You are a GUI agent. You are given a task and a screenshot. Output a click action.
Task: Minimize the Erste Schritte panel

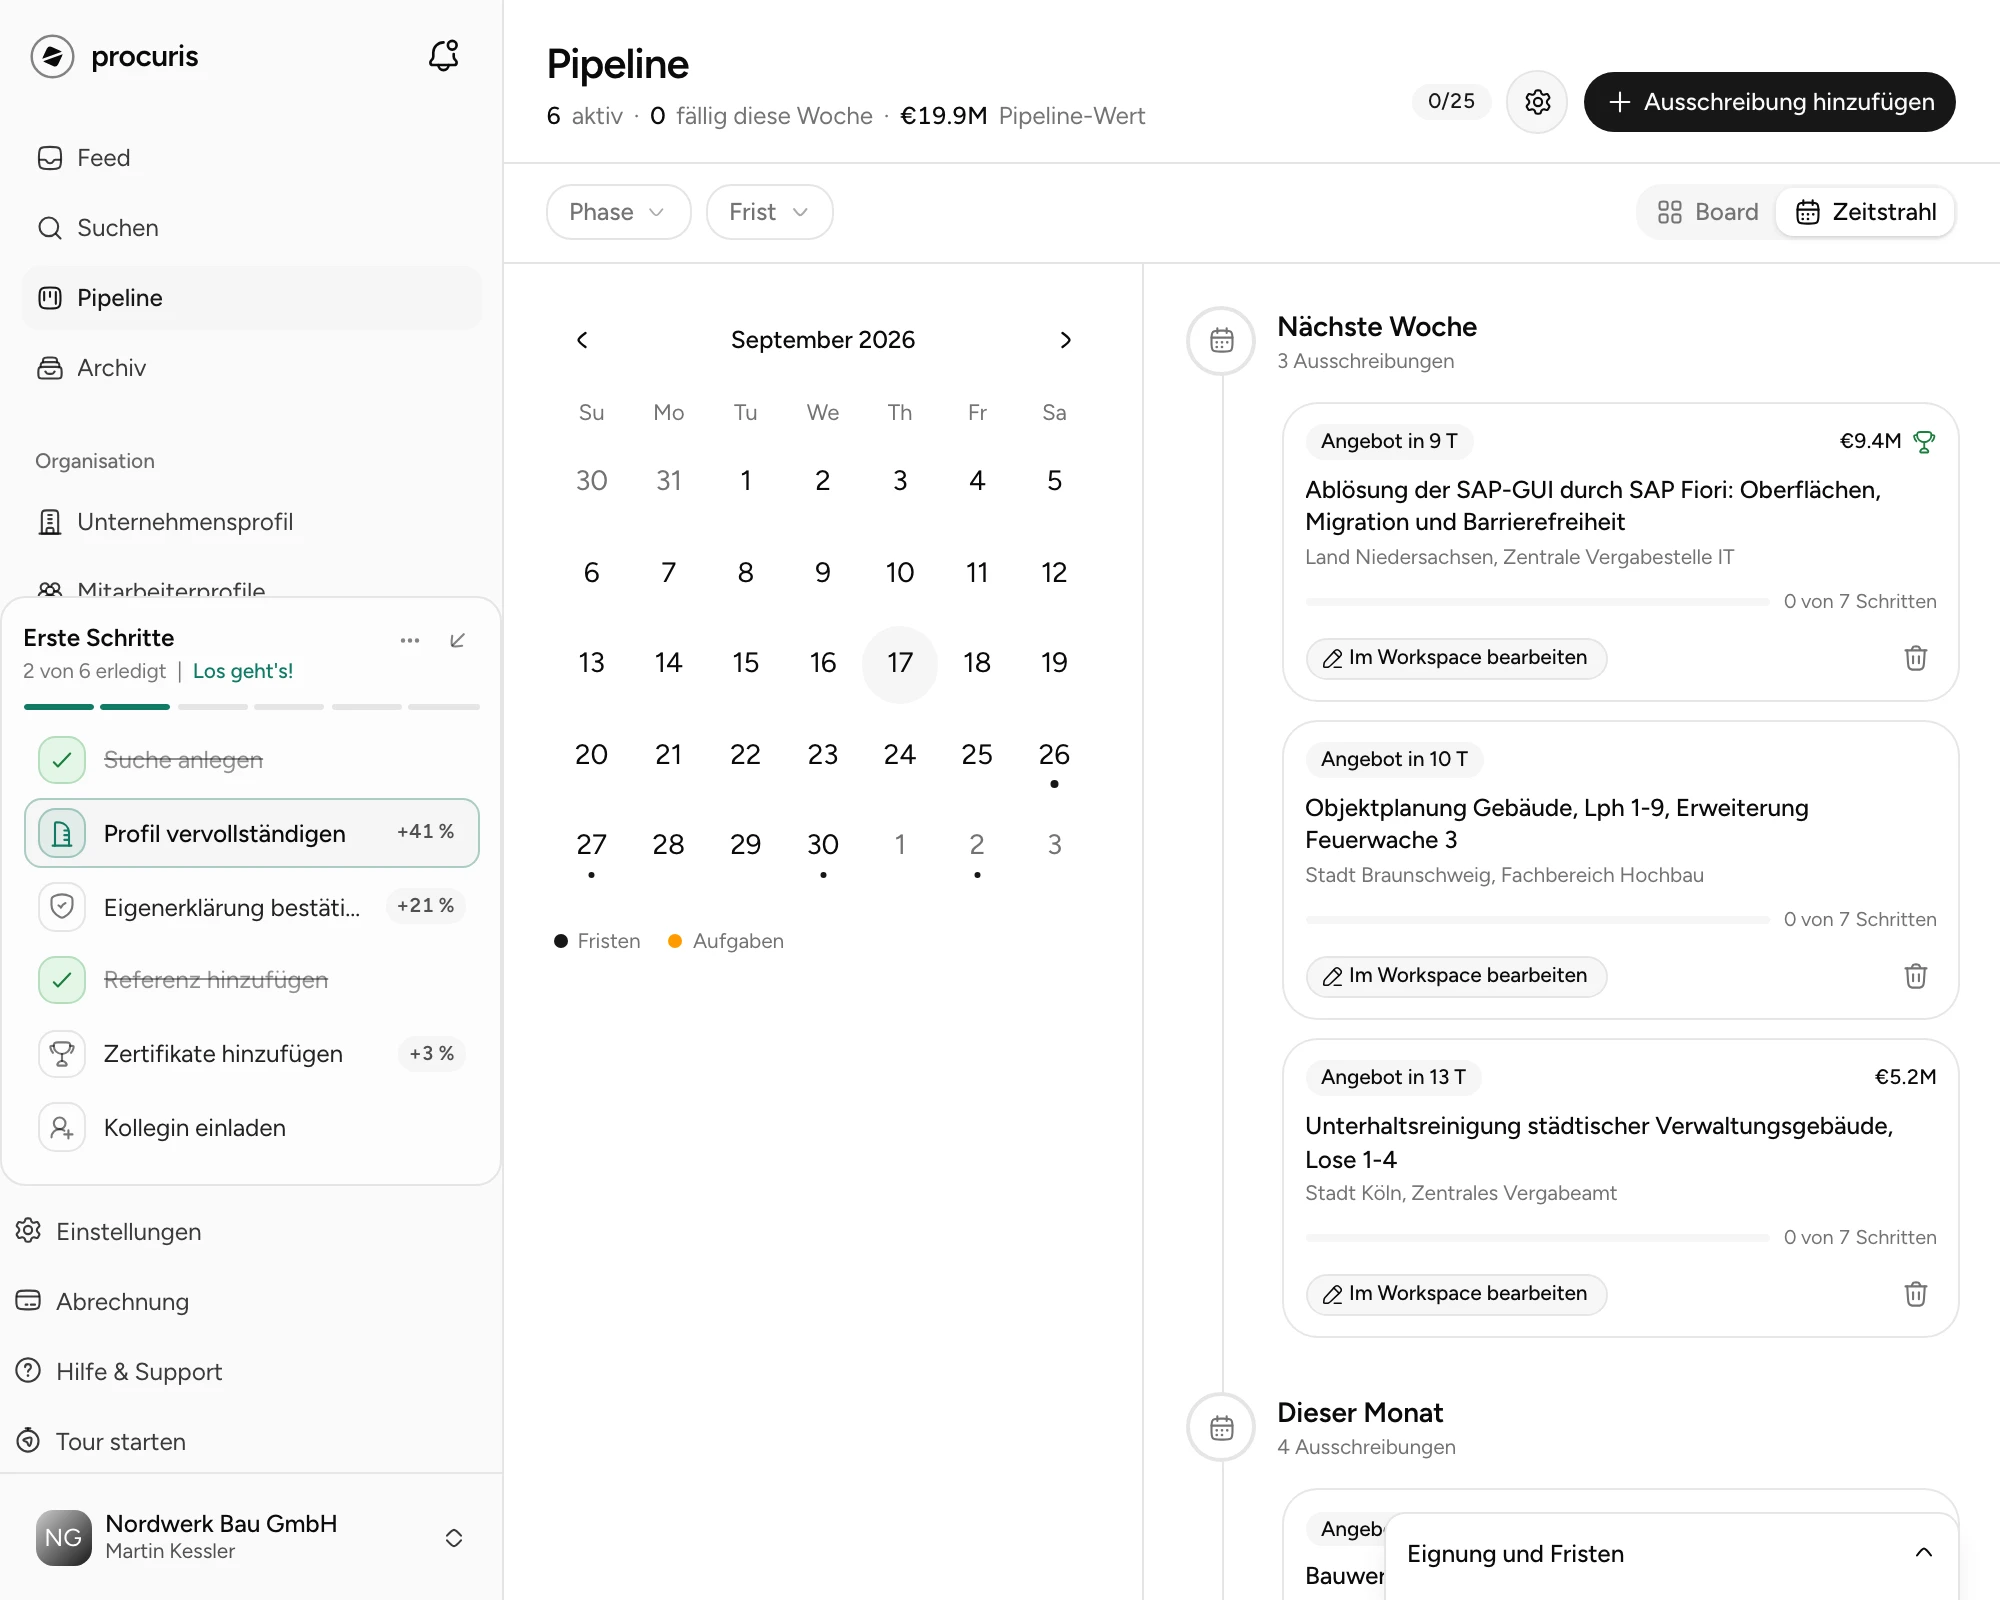click(458, 640)
